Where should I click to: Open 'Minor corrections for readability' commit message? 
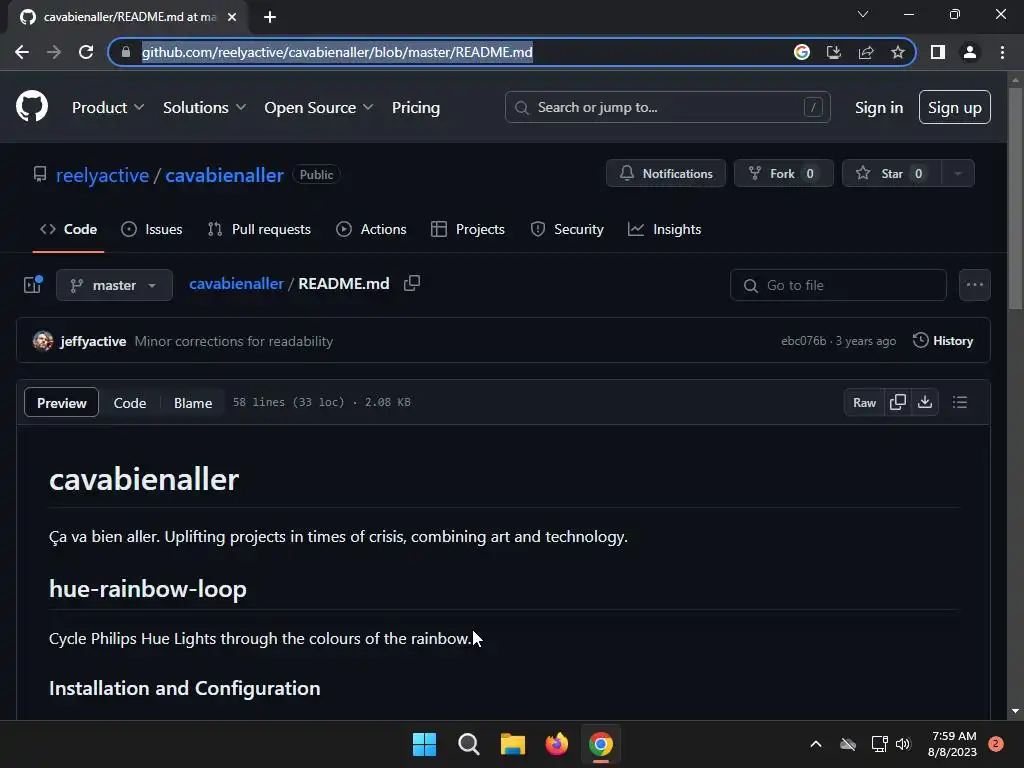click(234, 341)
